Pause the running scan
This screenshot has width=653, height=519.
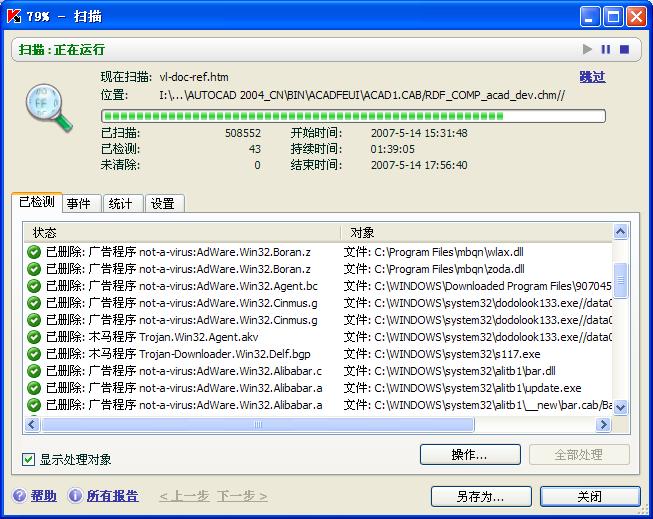606,49
